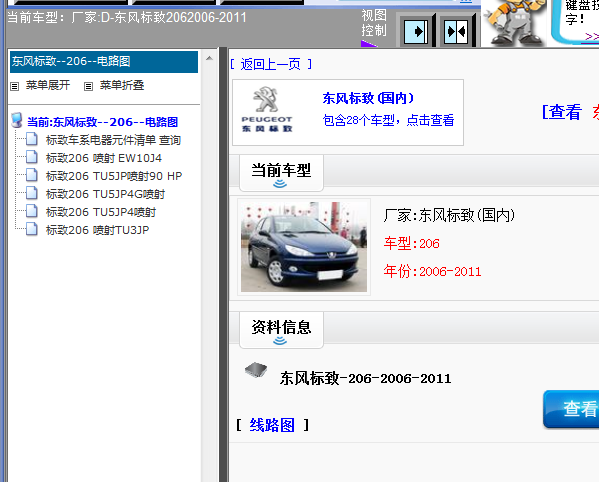This screenshot has height=482, width=599.
Task: Click 菜单展开 to expand the menu
Action: coord(48,85)
